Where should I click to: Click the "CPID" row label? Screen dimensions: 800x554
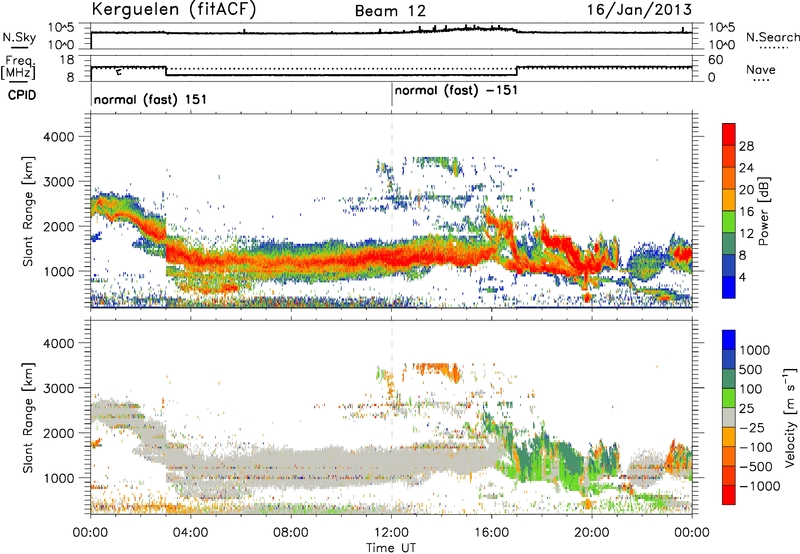click(22, 95)
